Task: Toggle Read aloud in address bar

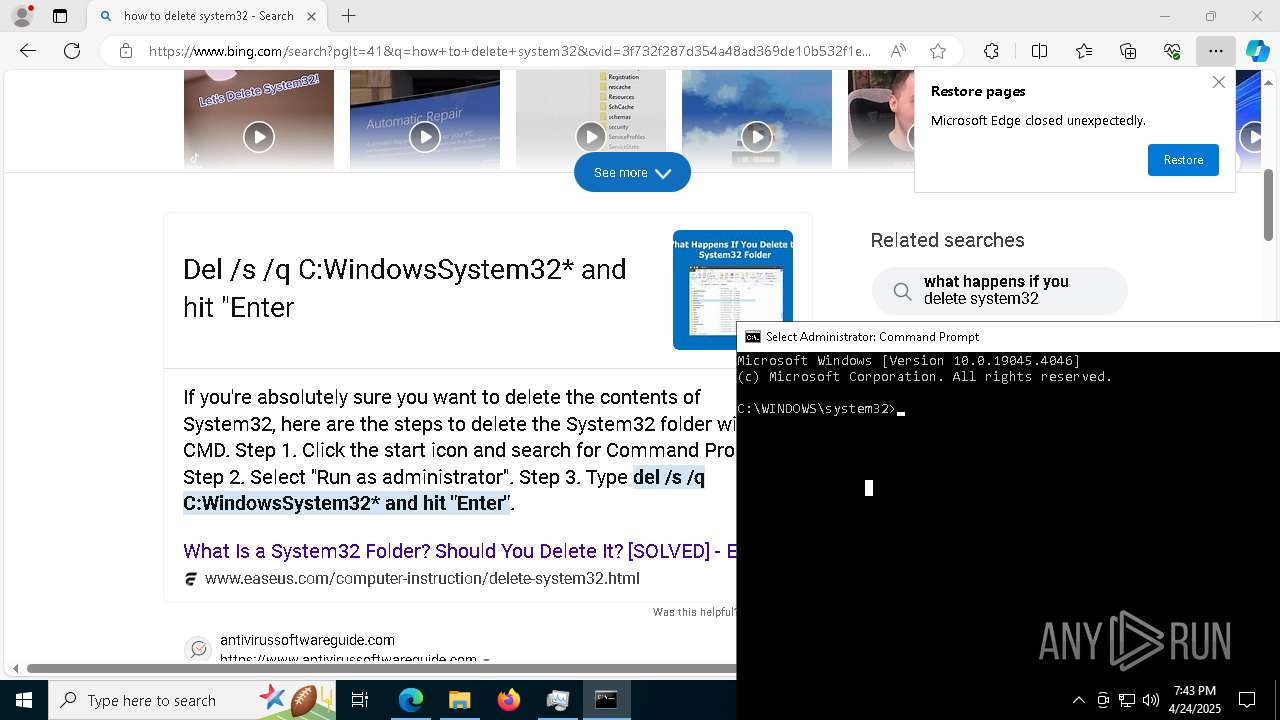Action: tap(898, 51)
